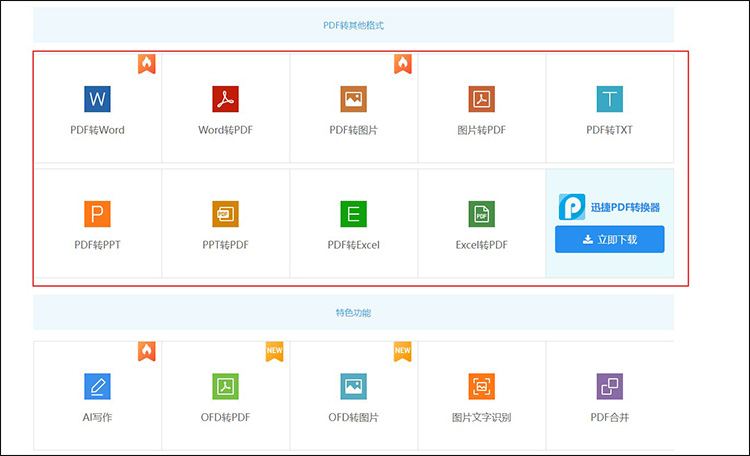750x456 pixels.
Task: Click the NEW badge on OFD转图片
Action: coord(403,351)
